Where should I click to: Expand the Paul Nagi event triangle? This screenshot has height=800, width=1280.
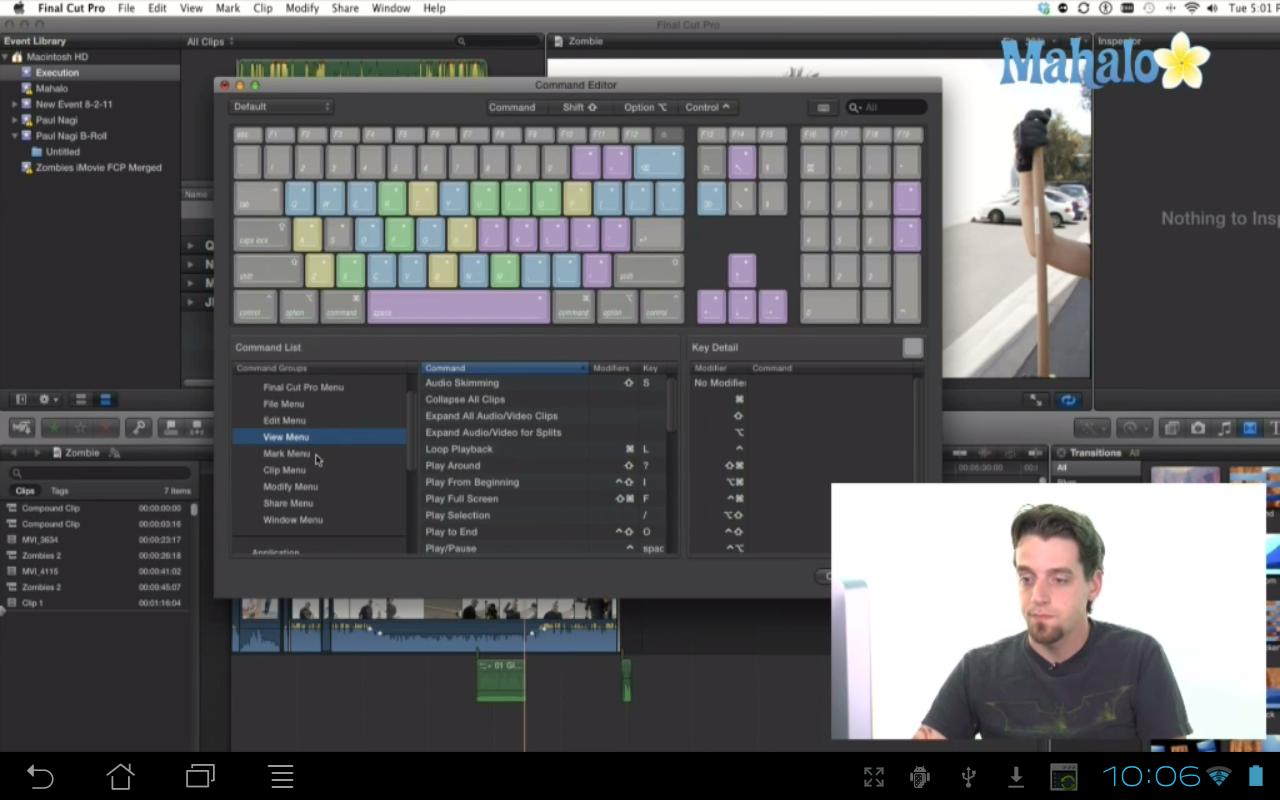(x=15, y=120)
